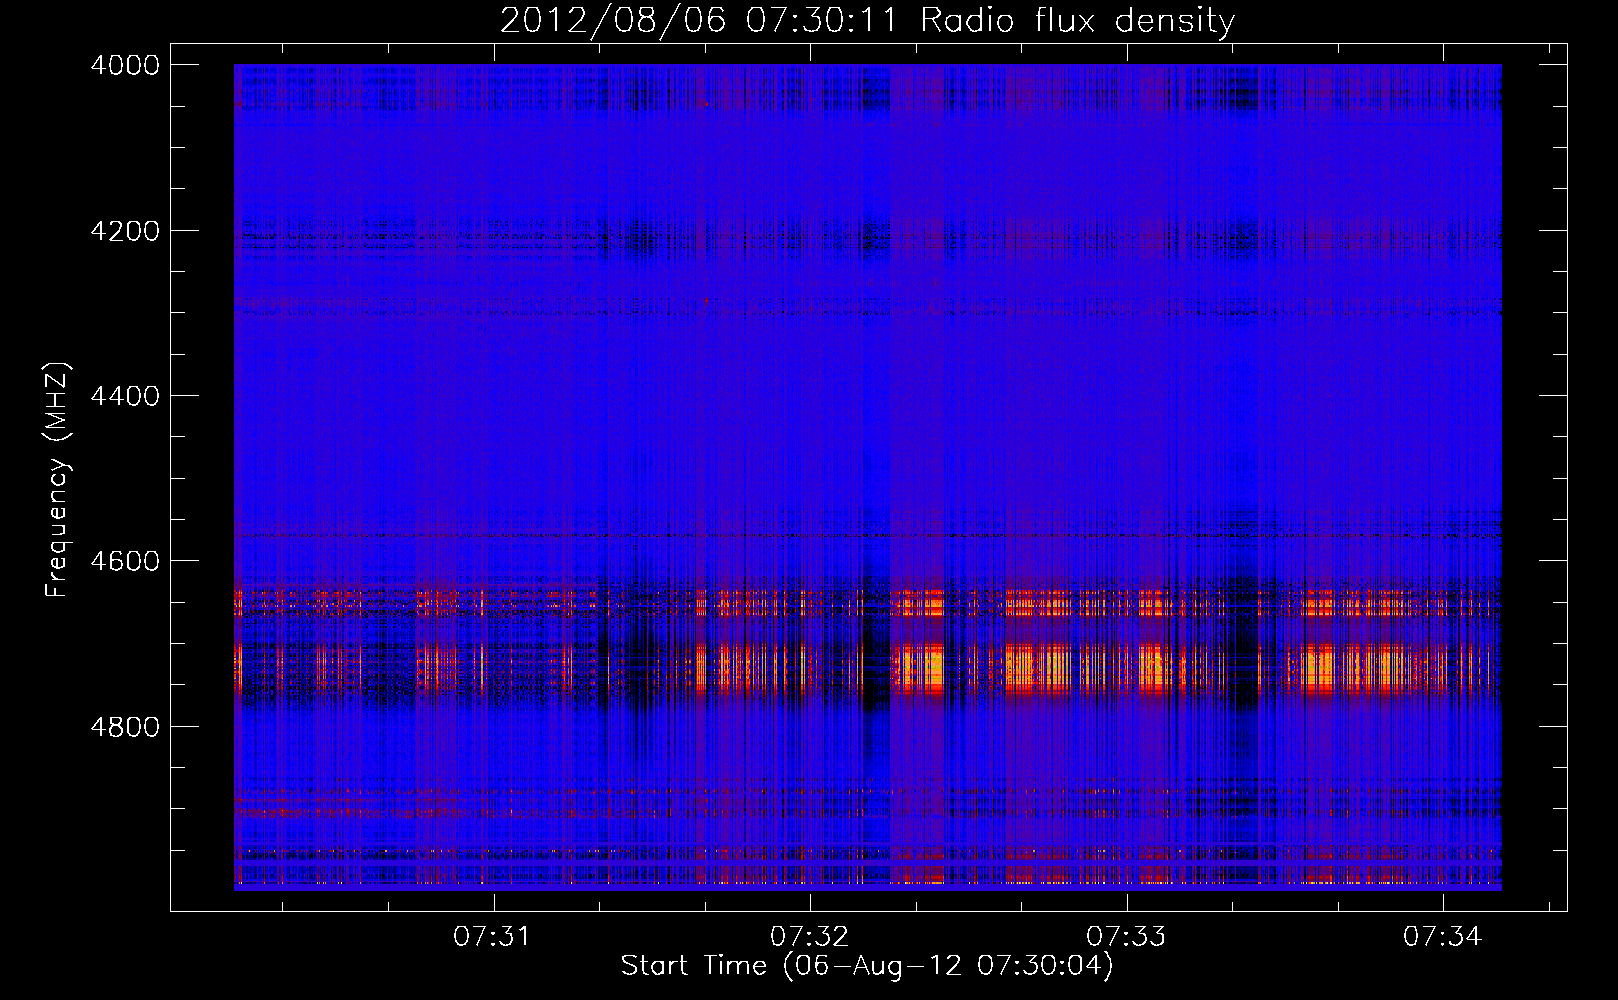Click the 07:32 time axis label
This screenshot has width=1618, height=1000.
coord(809,937)
